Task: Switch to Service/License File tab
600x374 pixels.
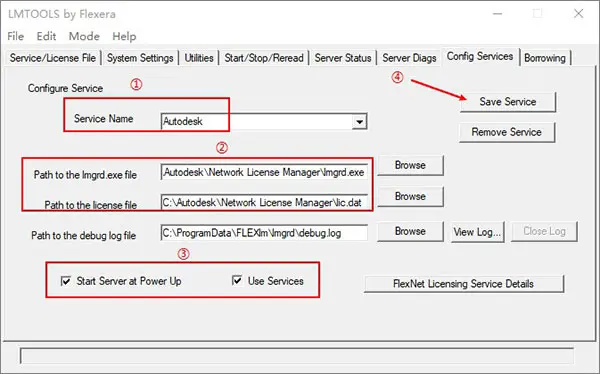Action: 53,58
